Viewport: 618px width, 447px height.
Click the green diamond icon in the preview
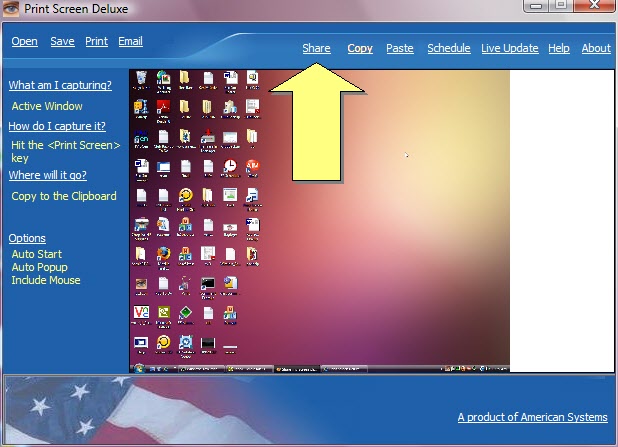coord(185,313)
